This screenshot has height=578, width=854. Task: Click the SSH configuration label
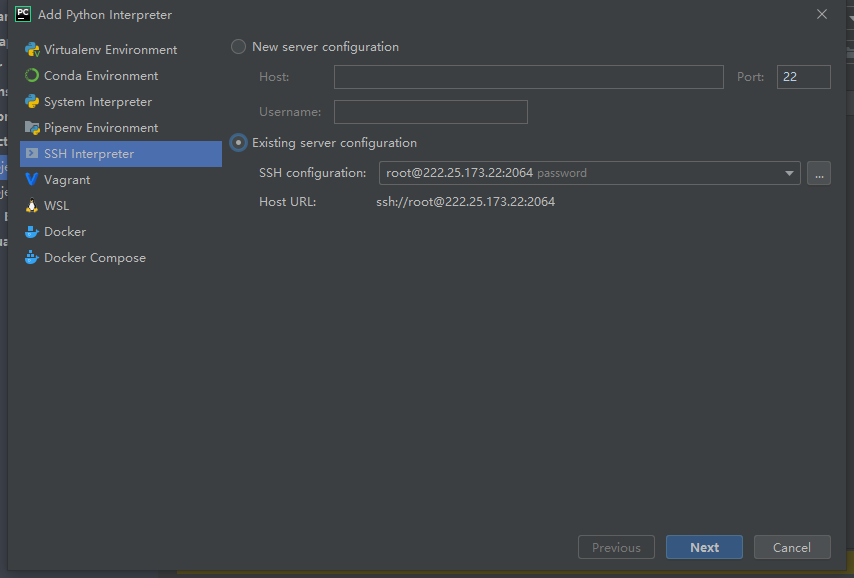[x=313, y=173]
